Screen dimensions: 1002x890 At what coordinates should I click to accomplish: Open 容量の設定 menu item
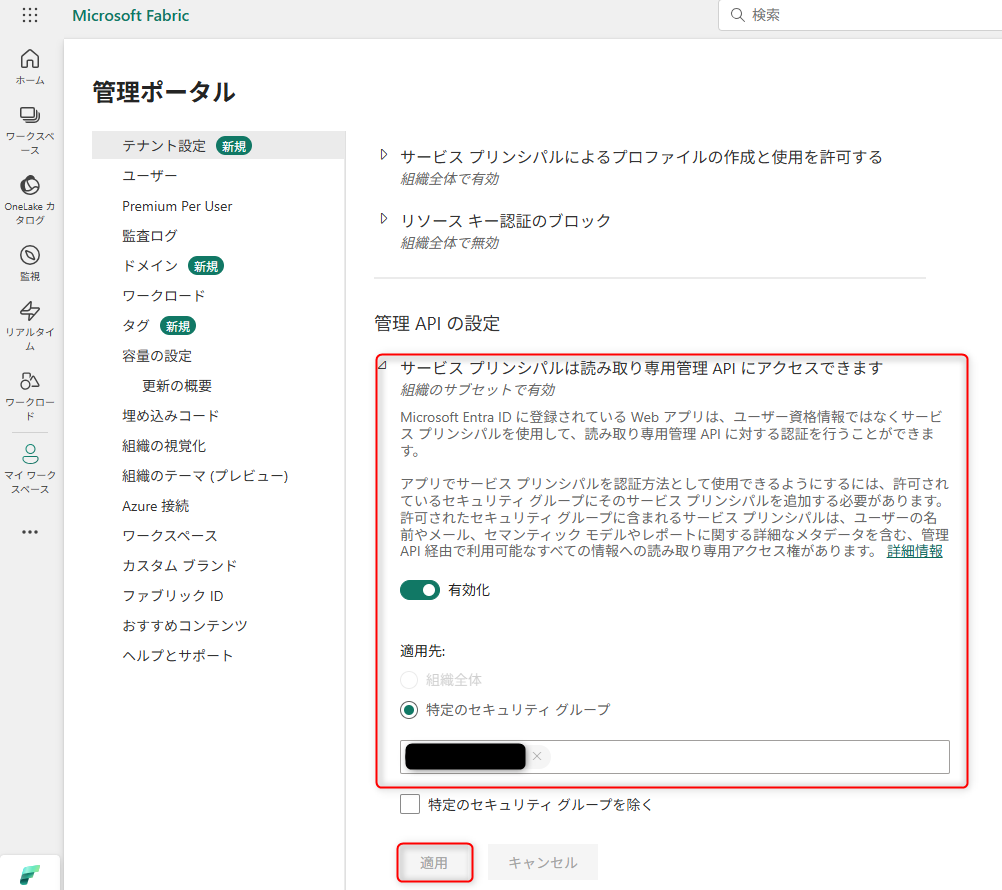pos(157,356)
